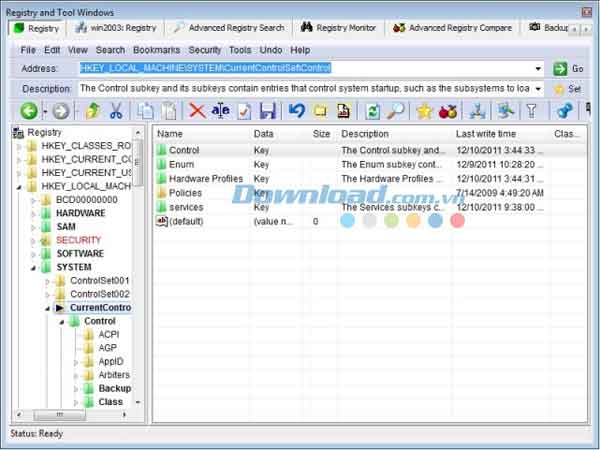Image resolution: width=600 pixels, height=450 pixels.
Task: Select BCD00000000 key in tree
Action: [86, 200]
